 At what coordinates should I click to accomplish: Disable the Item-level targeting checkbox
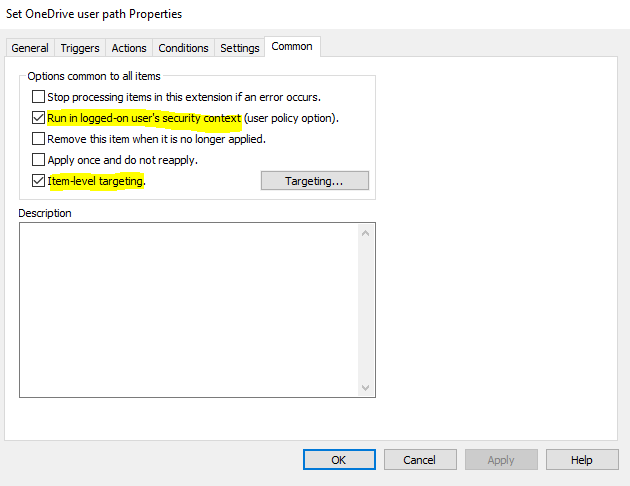tap(39, 181)
